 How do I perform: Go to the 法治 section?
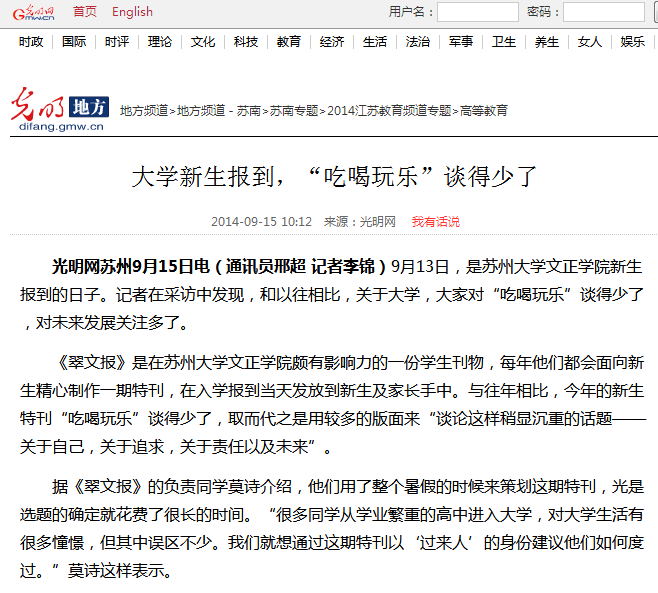click(x=418, y=42)
